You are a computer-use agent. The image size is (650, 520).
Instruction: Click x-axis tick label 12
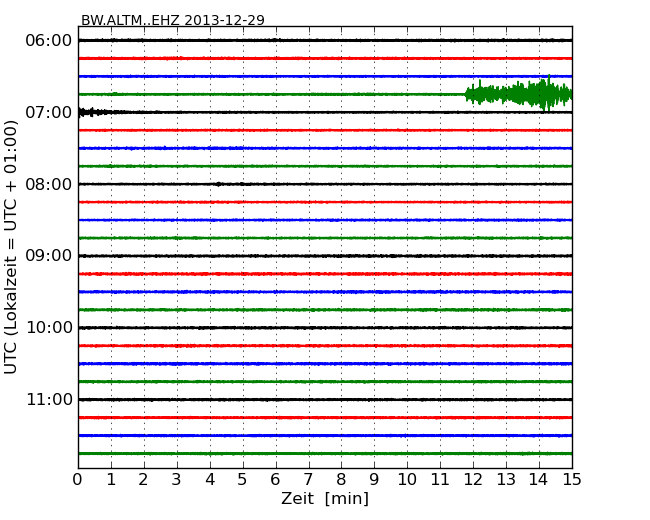pos(473,480)
